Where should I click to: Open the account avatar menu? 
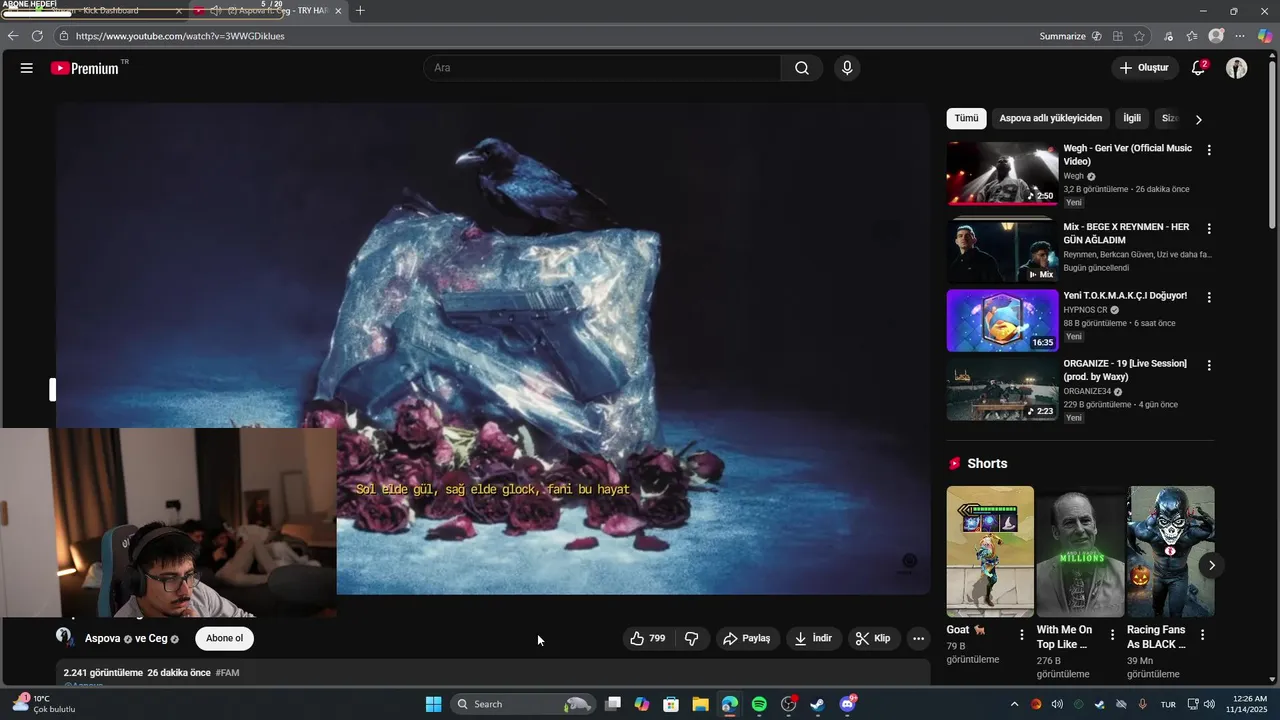pyautogui.click(x=1237, y=68)
